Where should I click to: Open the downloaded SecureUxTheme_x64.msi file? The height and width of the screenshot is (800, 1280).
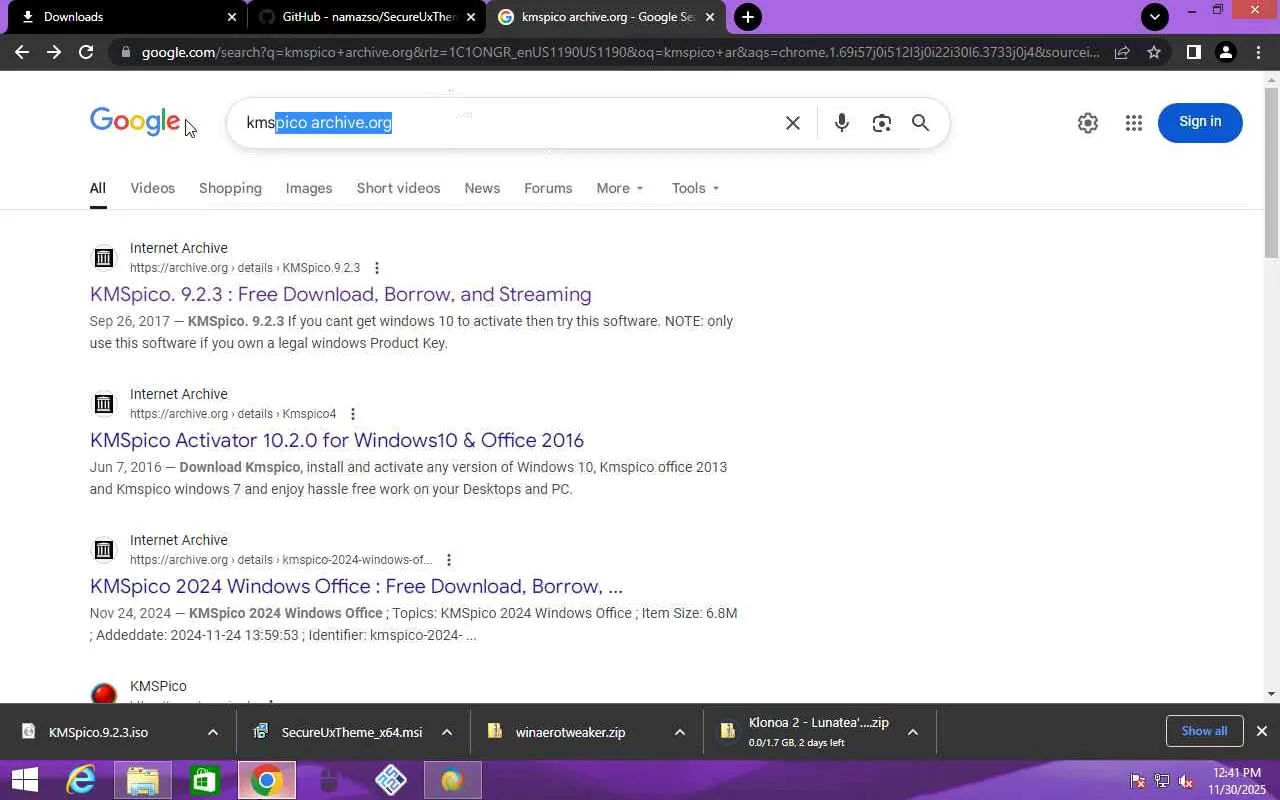coord(351,732)
